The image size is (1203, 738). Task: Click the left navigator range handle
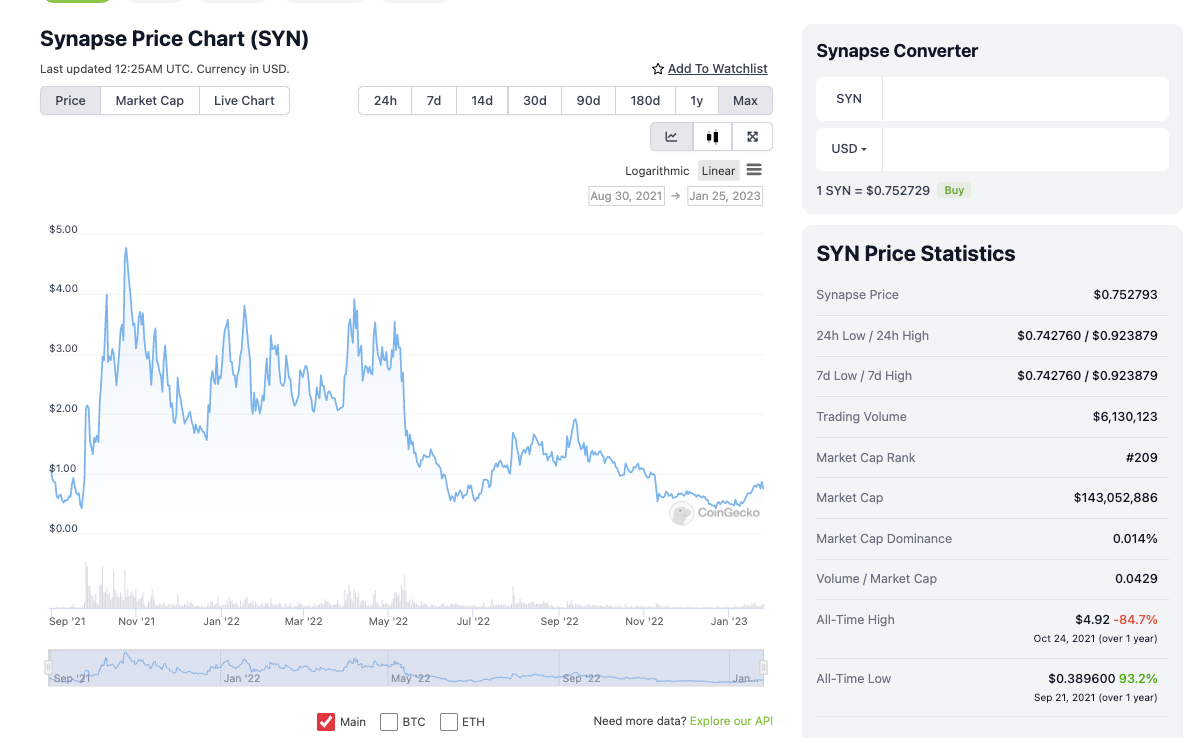point(48,667)
